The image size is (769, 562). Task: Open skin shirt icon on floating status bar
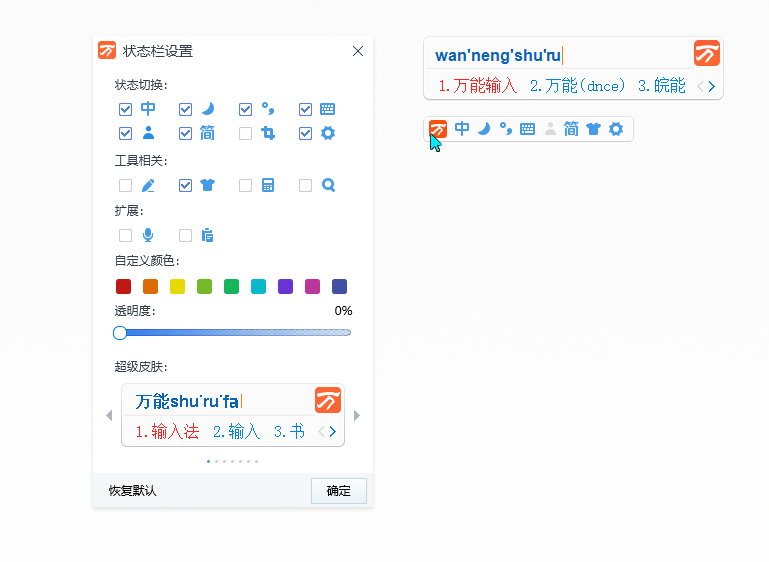point(593,129)
